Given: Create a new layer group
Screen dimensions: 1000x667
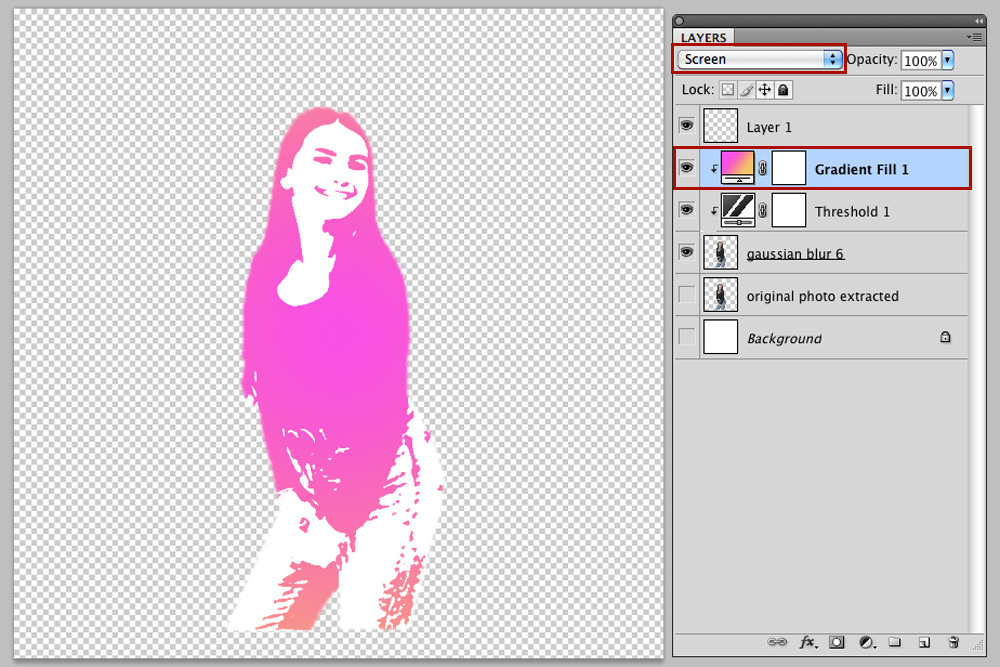Looking at the screenshot, I should [x=895, y=642].
